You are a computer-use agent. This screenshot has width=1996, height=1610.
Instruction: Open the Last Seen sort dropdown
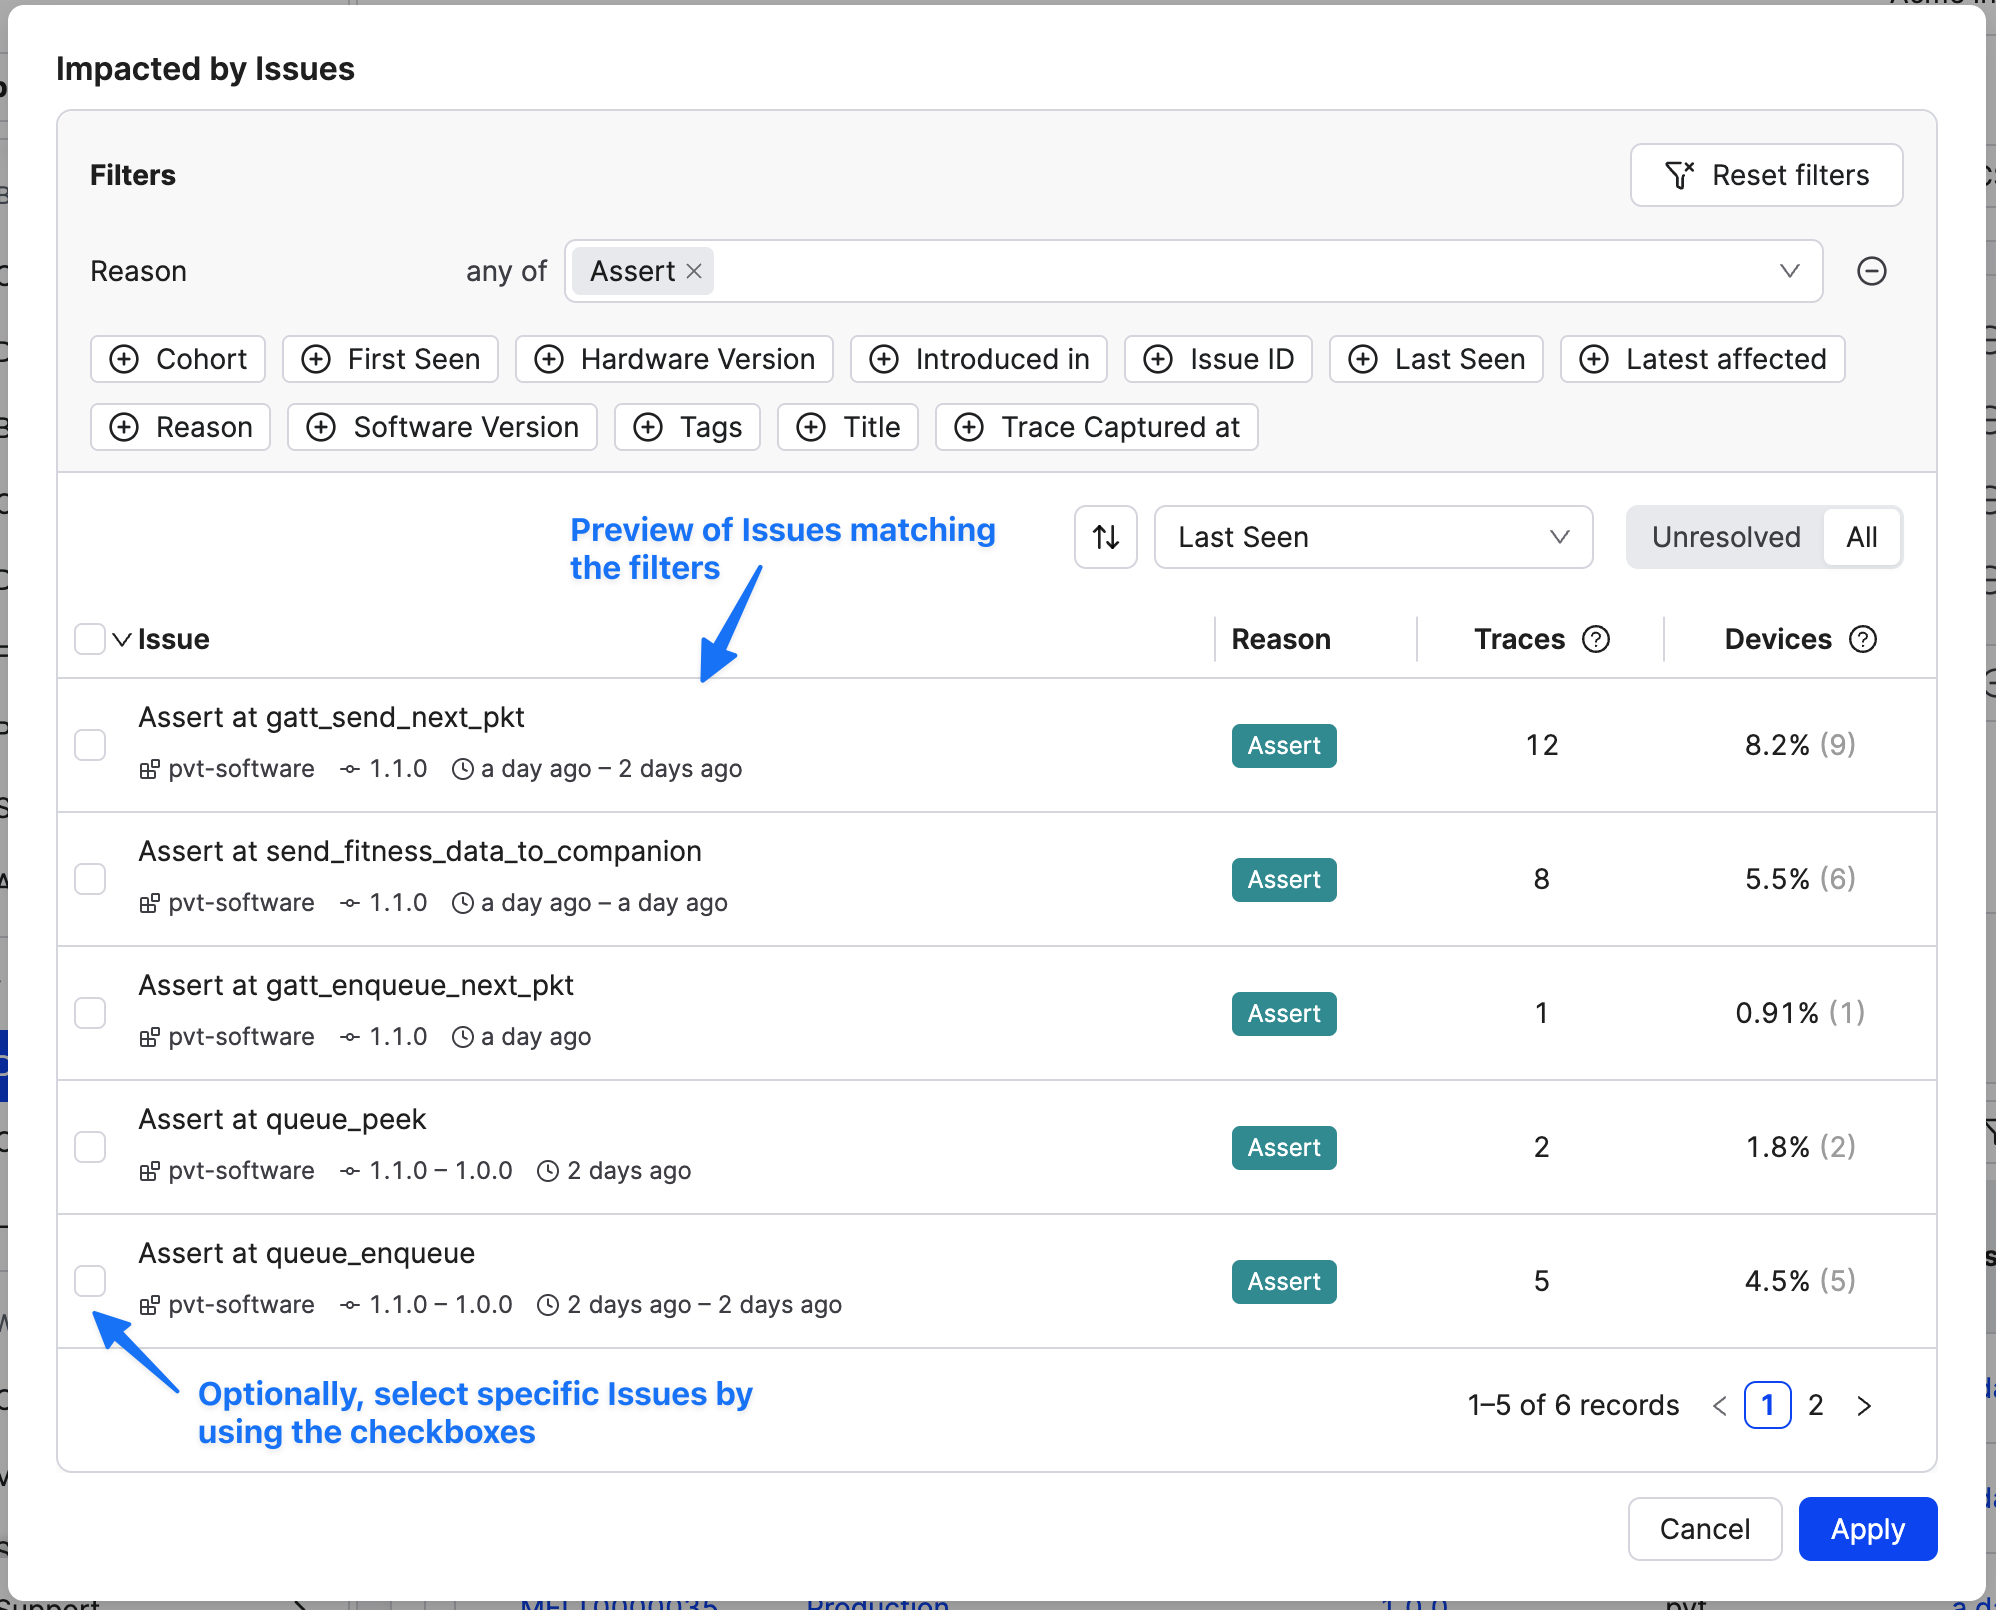(1372, 537)
